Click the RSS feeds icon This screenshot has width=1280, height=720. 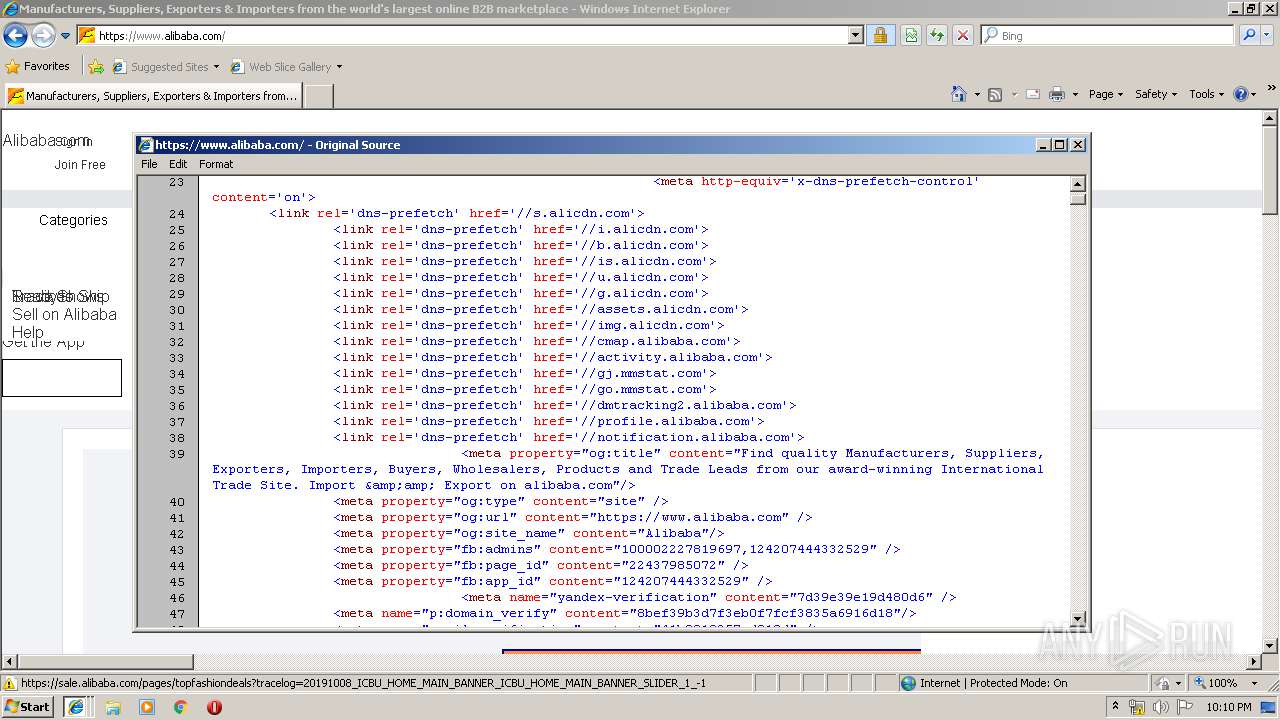click(x=995, y=94)
